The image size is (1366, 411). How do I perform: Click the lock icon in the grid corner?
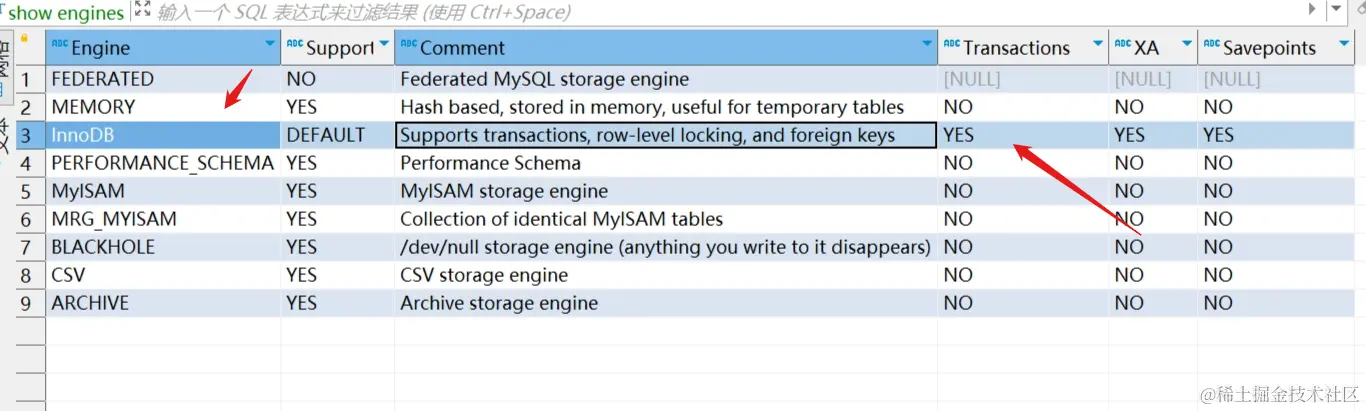point(24,39)
